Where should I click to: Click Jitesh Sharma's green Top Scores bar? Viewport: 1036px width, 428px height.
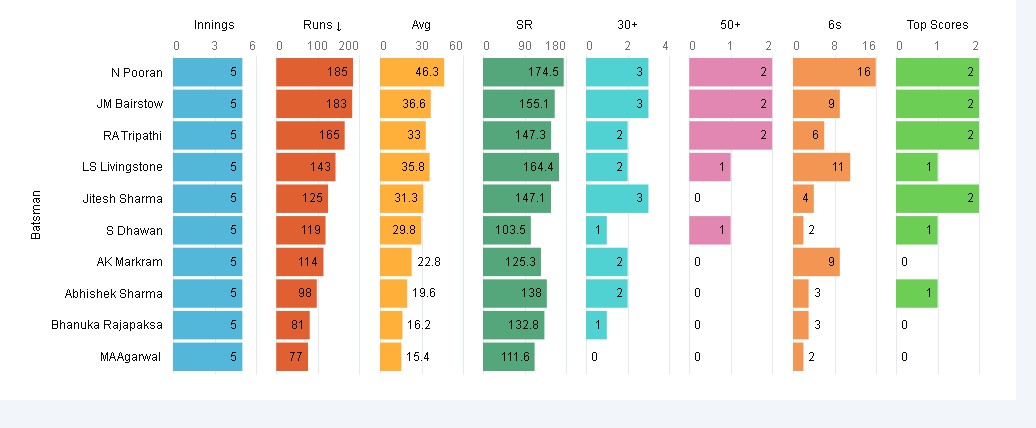(x=936, y=198)
